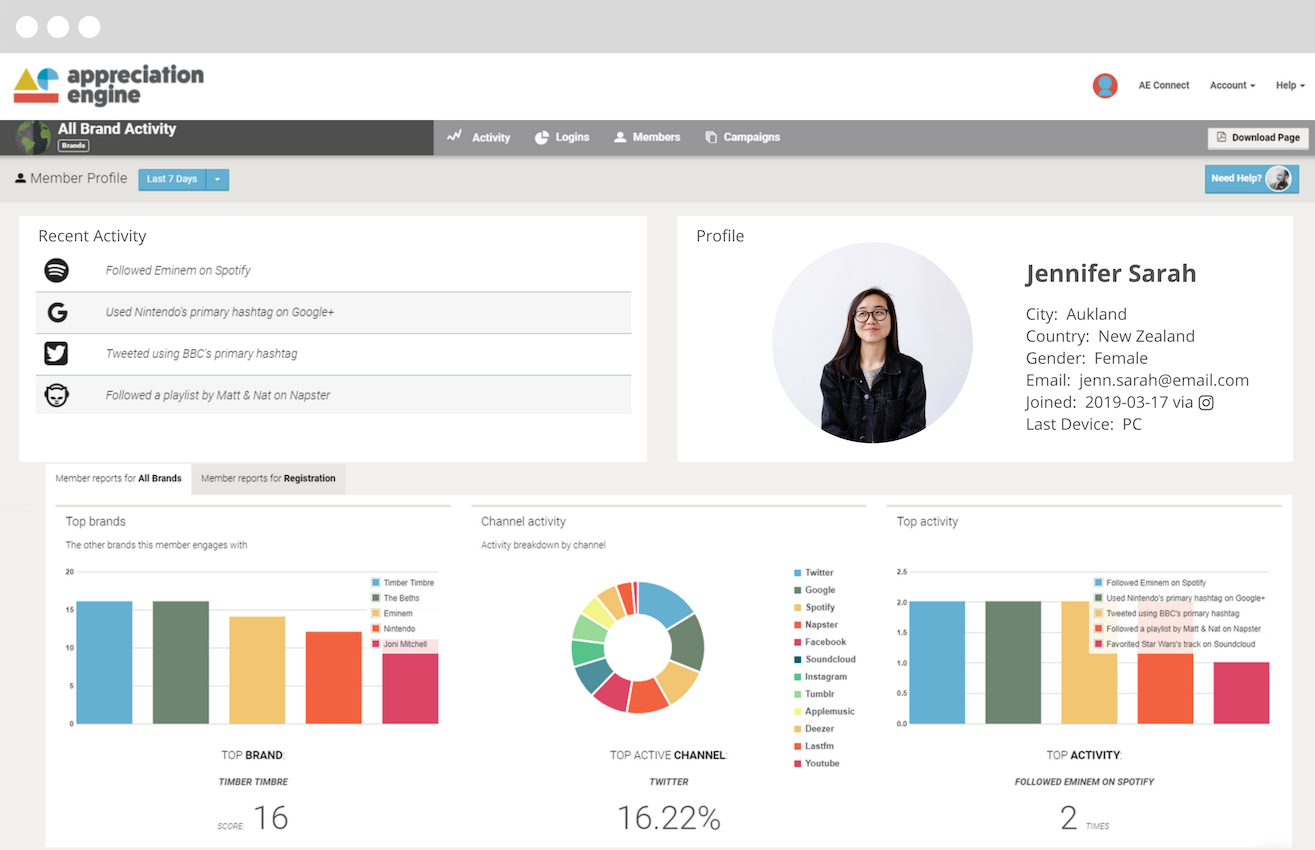Click the Timber Timbre legend swatch
Screen dimensions: 1315x850
coord(376,582)
